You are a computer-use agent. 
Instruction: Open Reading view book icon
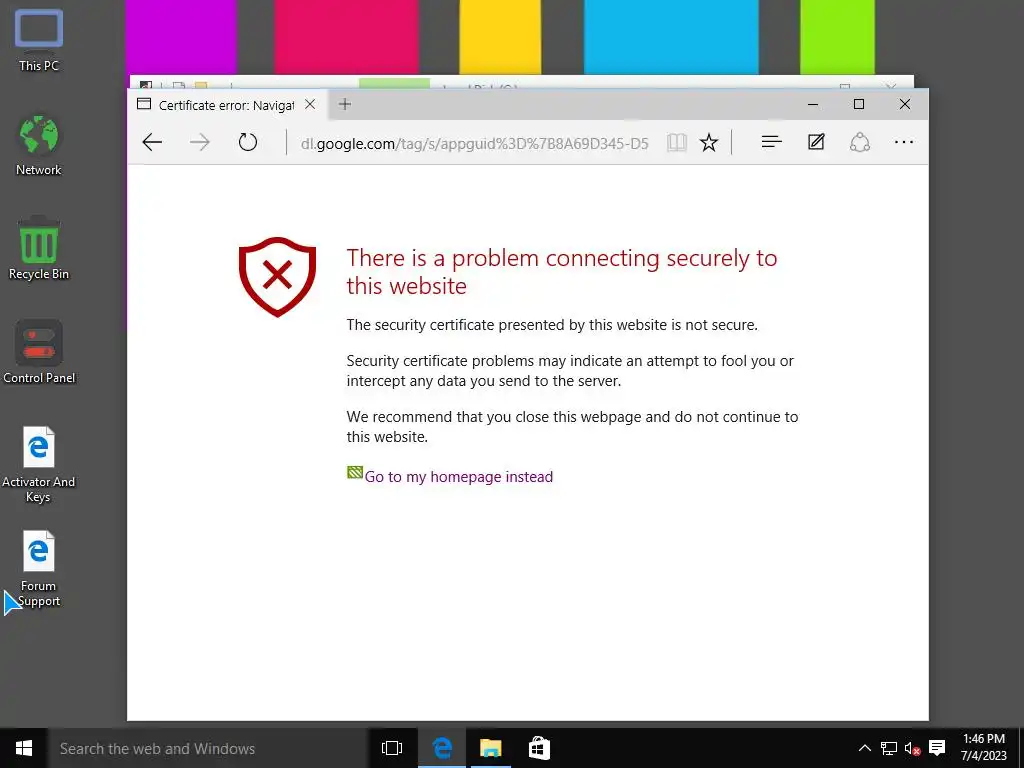[677, 142]
